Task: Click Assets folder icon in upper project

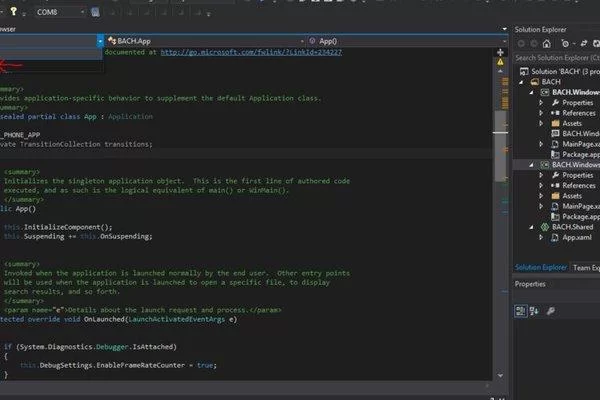Action: tap(555, 123)
